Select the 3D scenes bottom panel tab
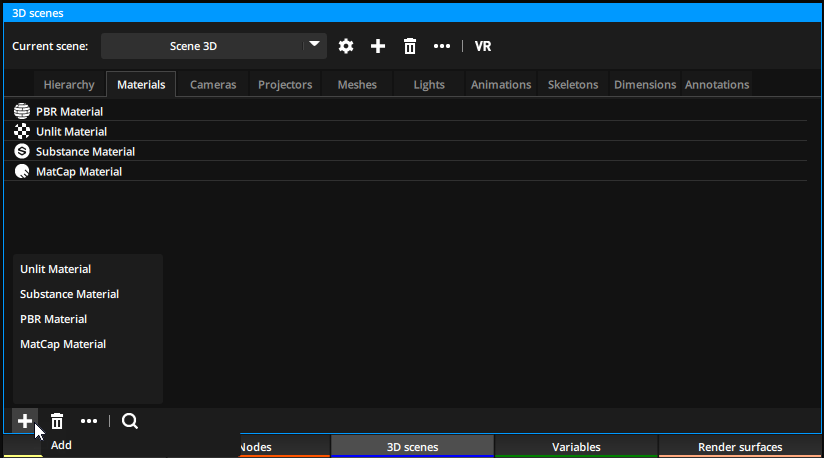Image resolution: width=824 pixels, height=458 pixels. click(413, 447)
